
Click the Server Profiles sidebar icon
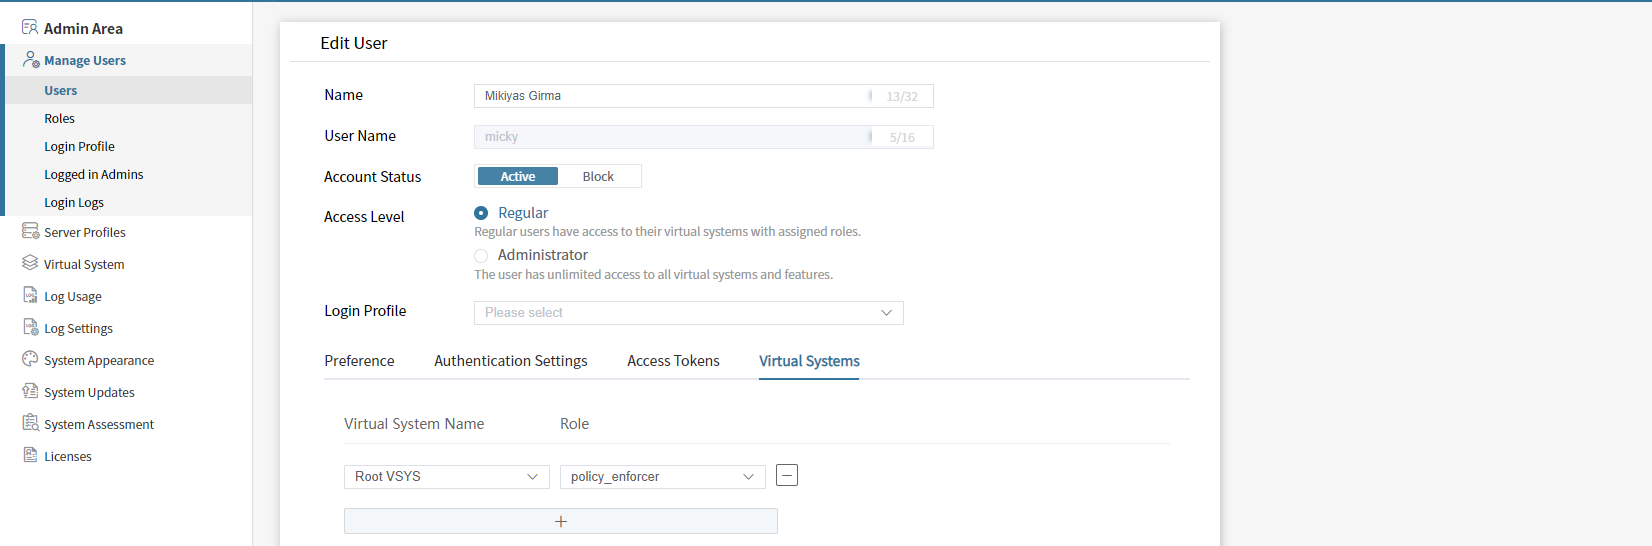click(x=30, y=232)
